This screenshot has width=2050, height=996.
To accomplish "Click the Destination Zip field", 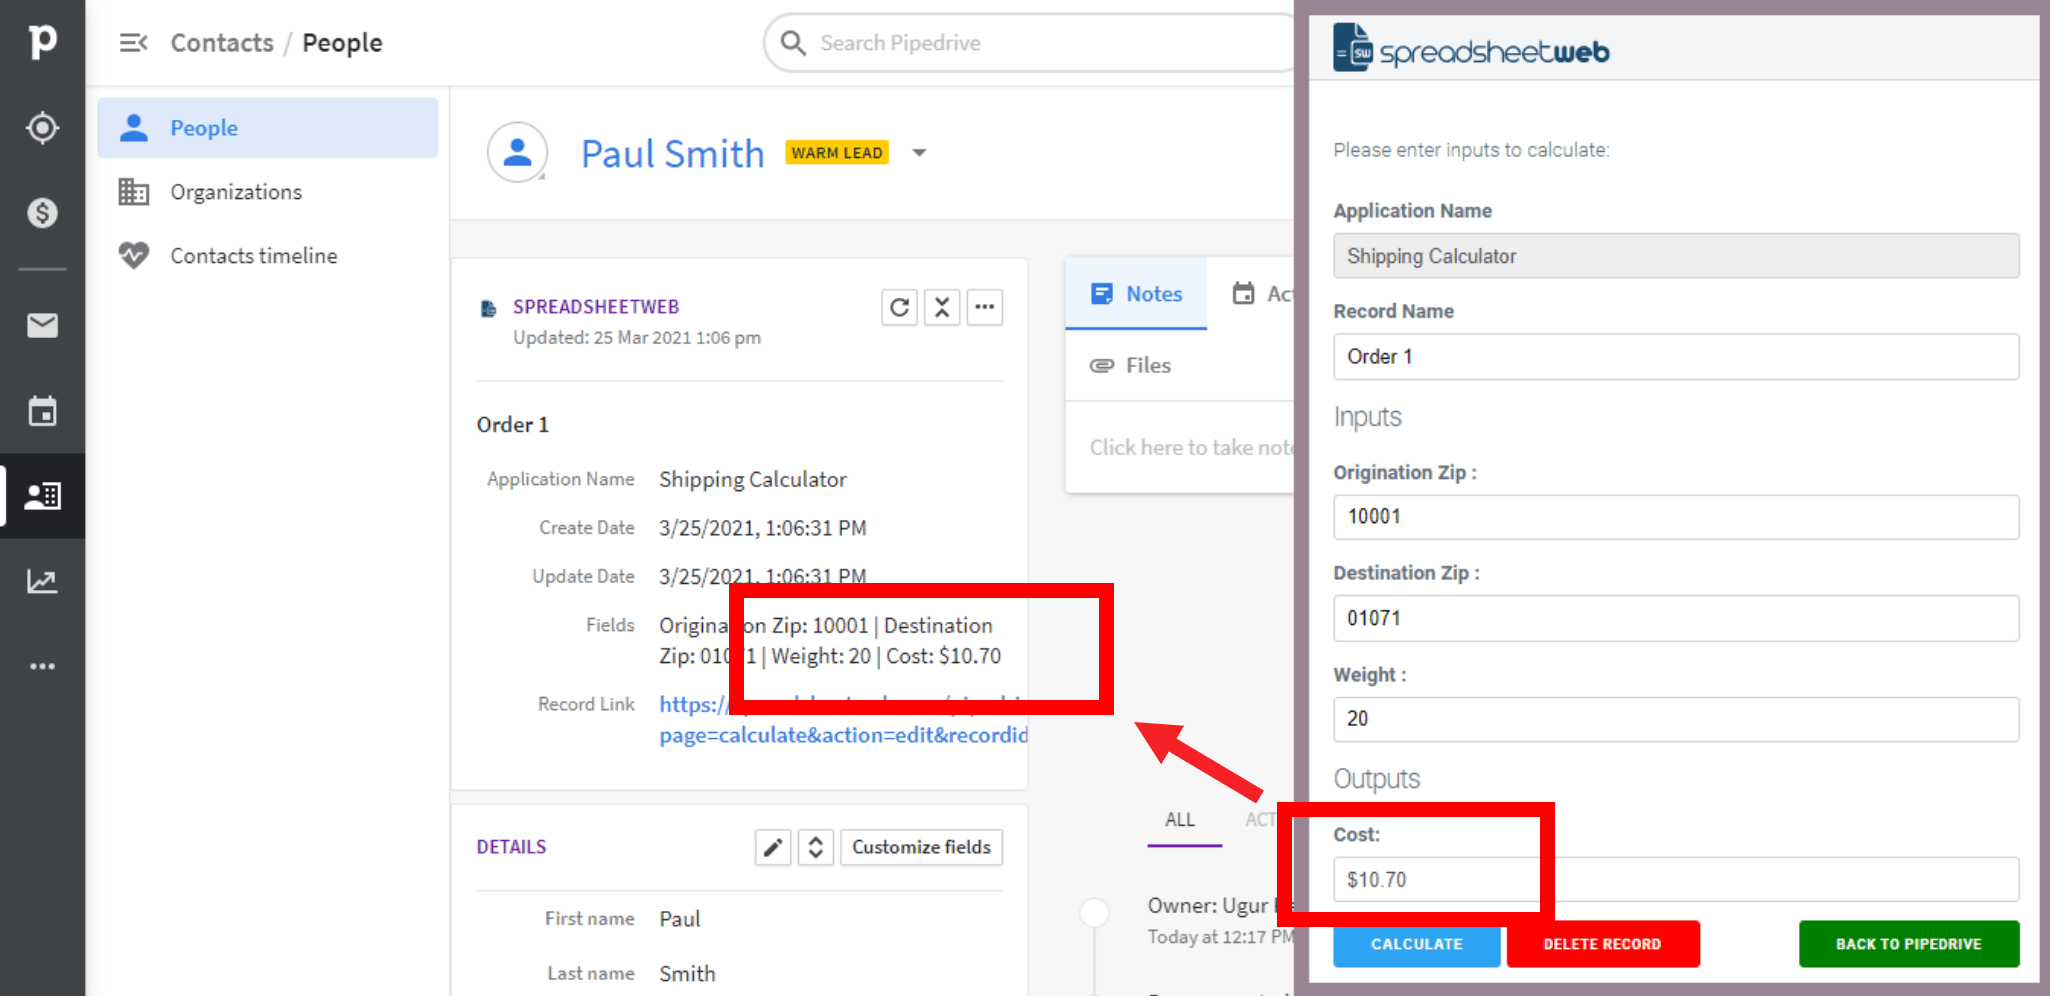I will 1676,618.
